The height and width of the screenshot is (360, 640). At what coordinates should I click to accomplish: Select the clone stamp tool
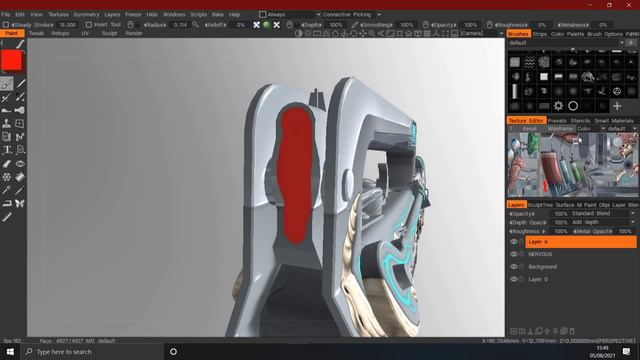(7, 124)
